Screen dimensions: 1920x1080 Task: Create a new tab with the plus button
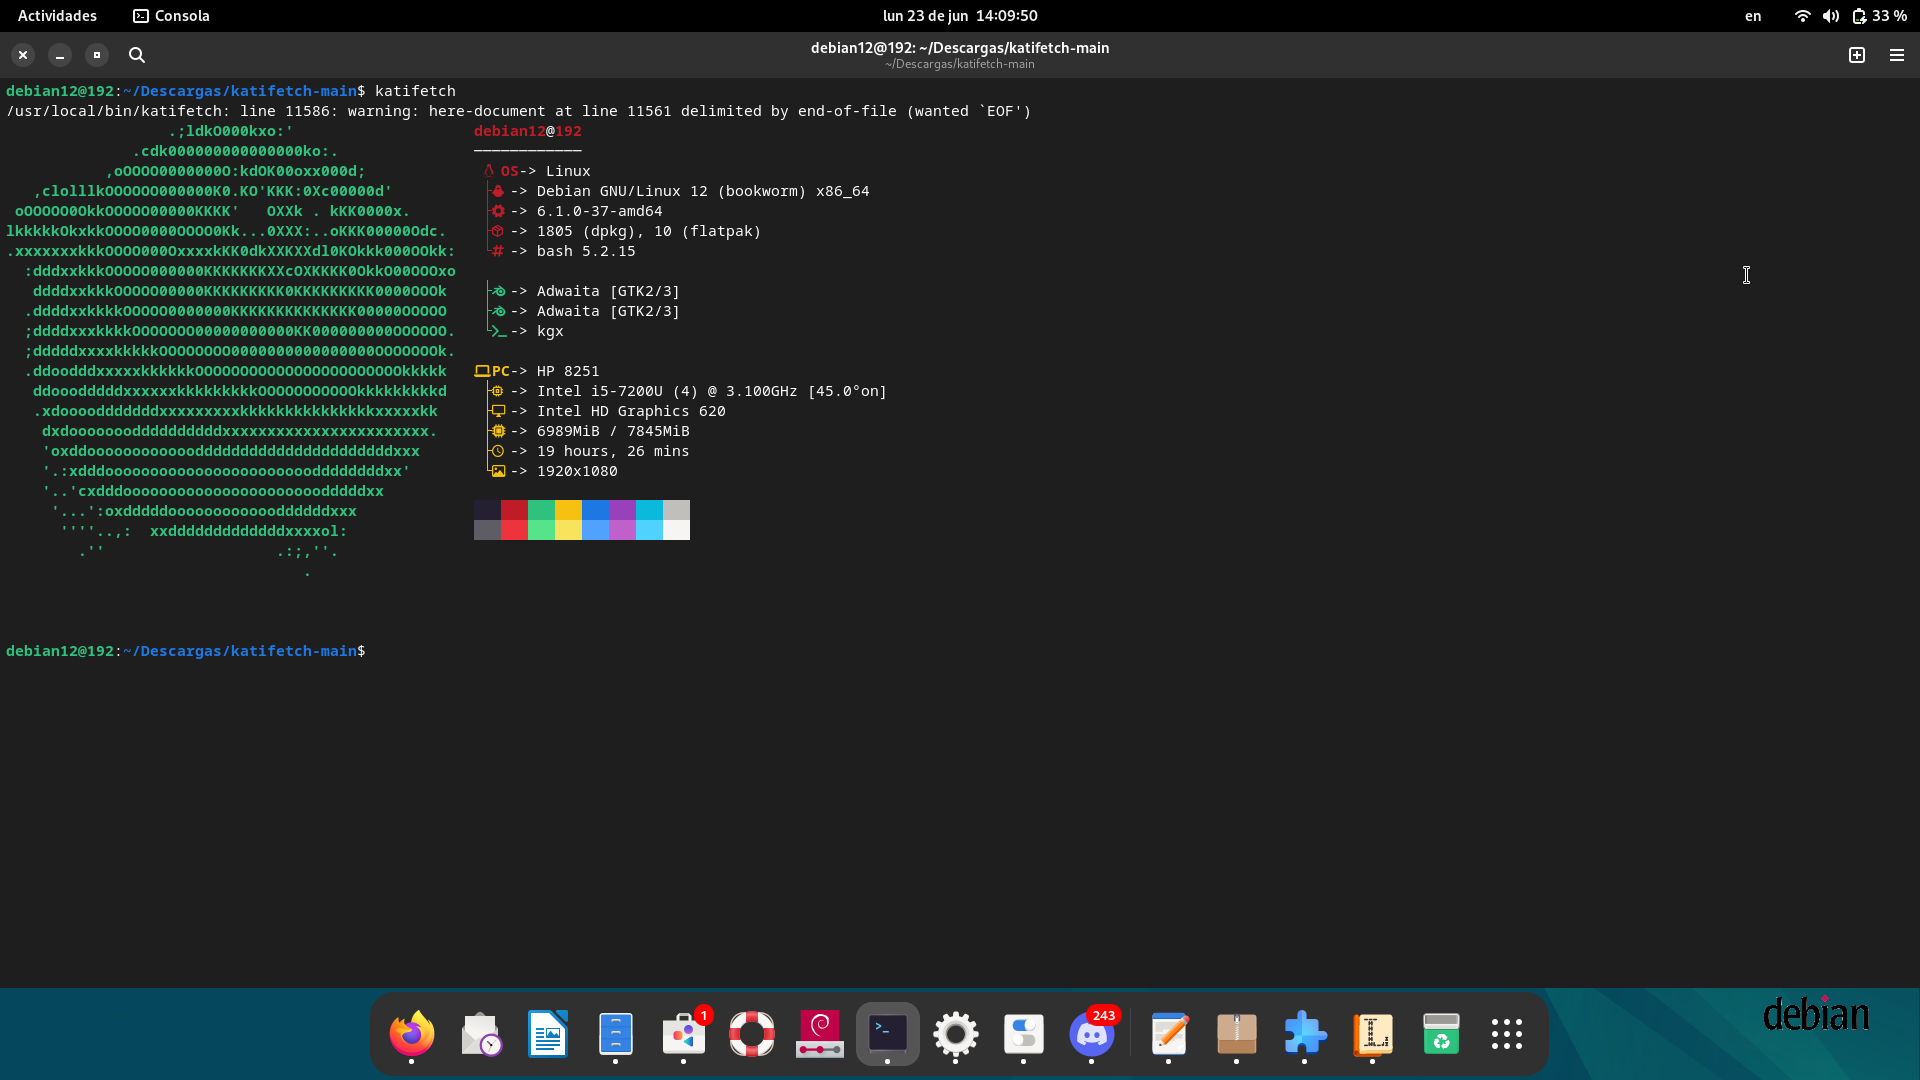pyautogui.click(x=1857, y=55)
